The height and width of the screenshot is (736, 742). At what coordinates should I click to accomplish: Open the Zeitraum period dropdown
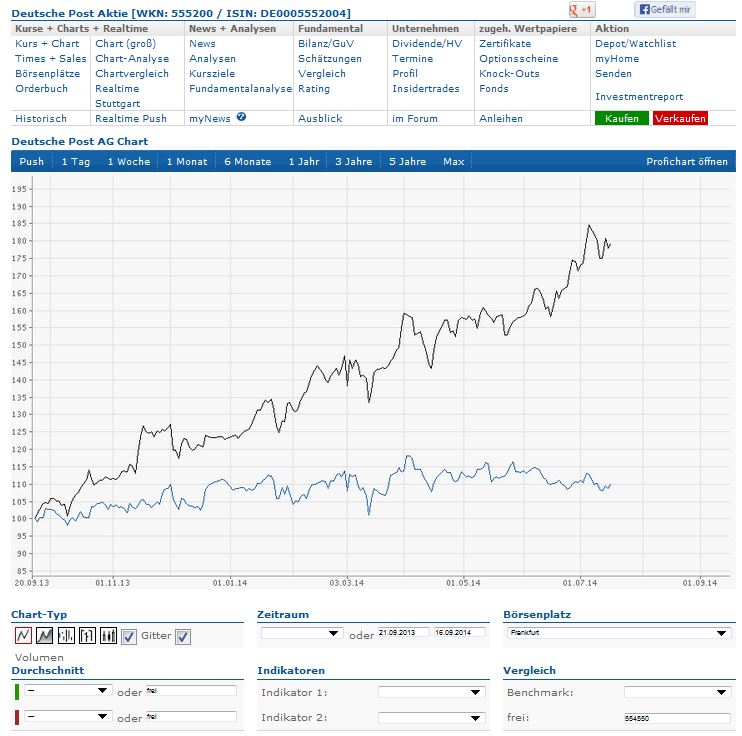[x=302, y=633]
